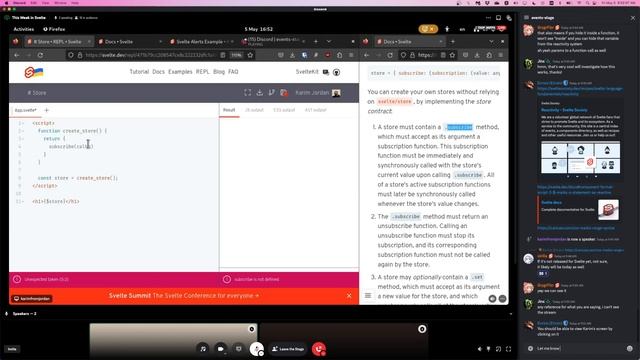Screen dimensions: 640x360
Task: Click the REPL save icon
Action: (284, 93)
